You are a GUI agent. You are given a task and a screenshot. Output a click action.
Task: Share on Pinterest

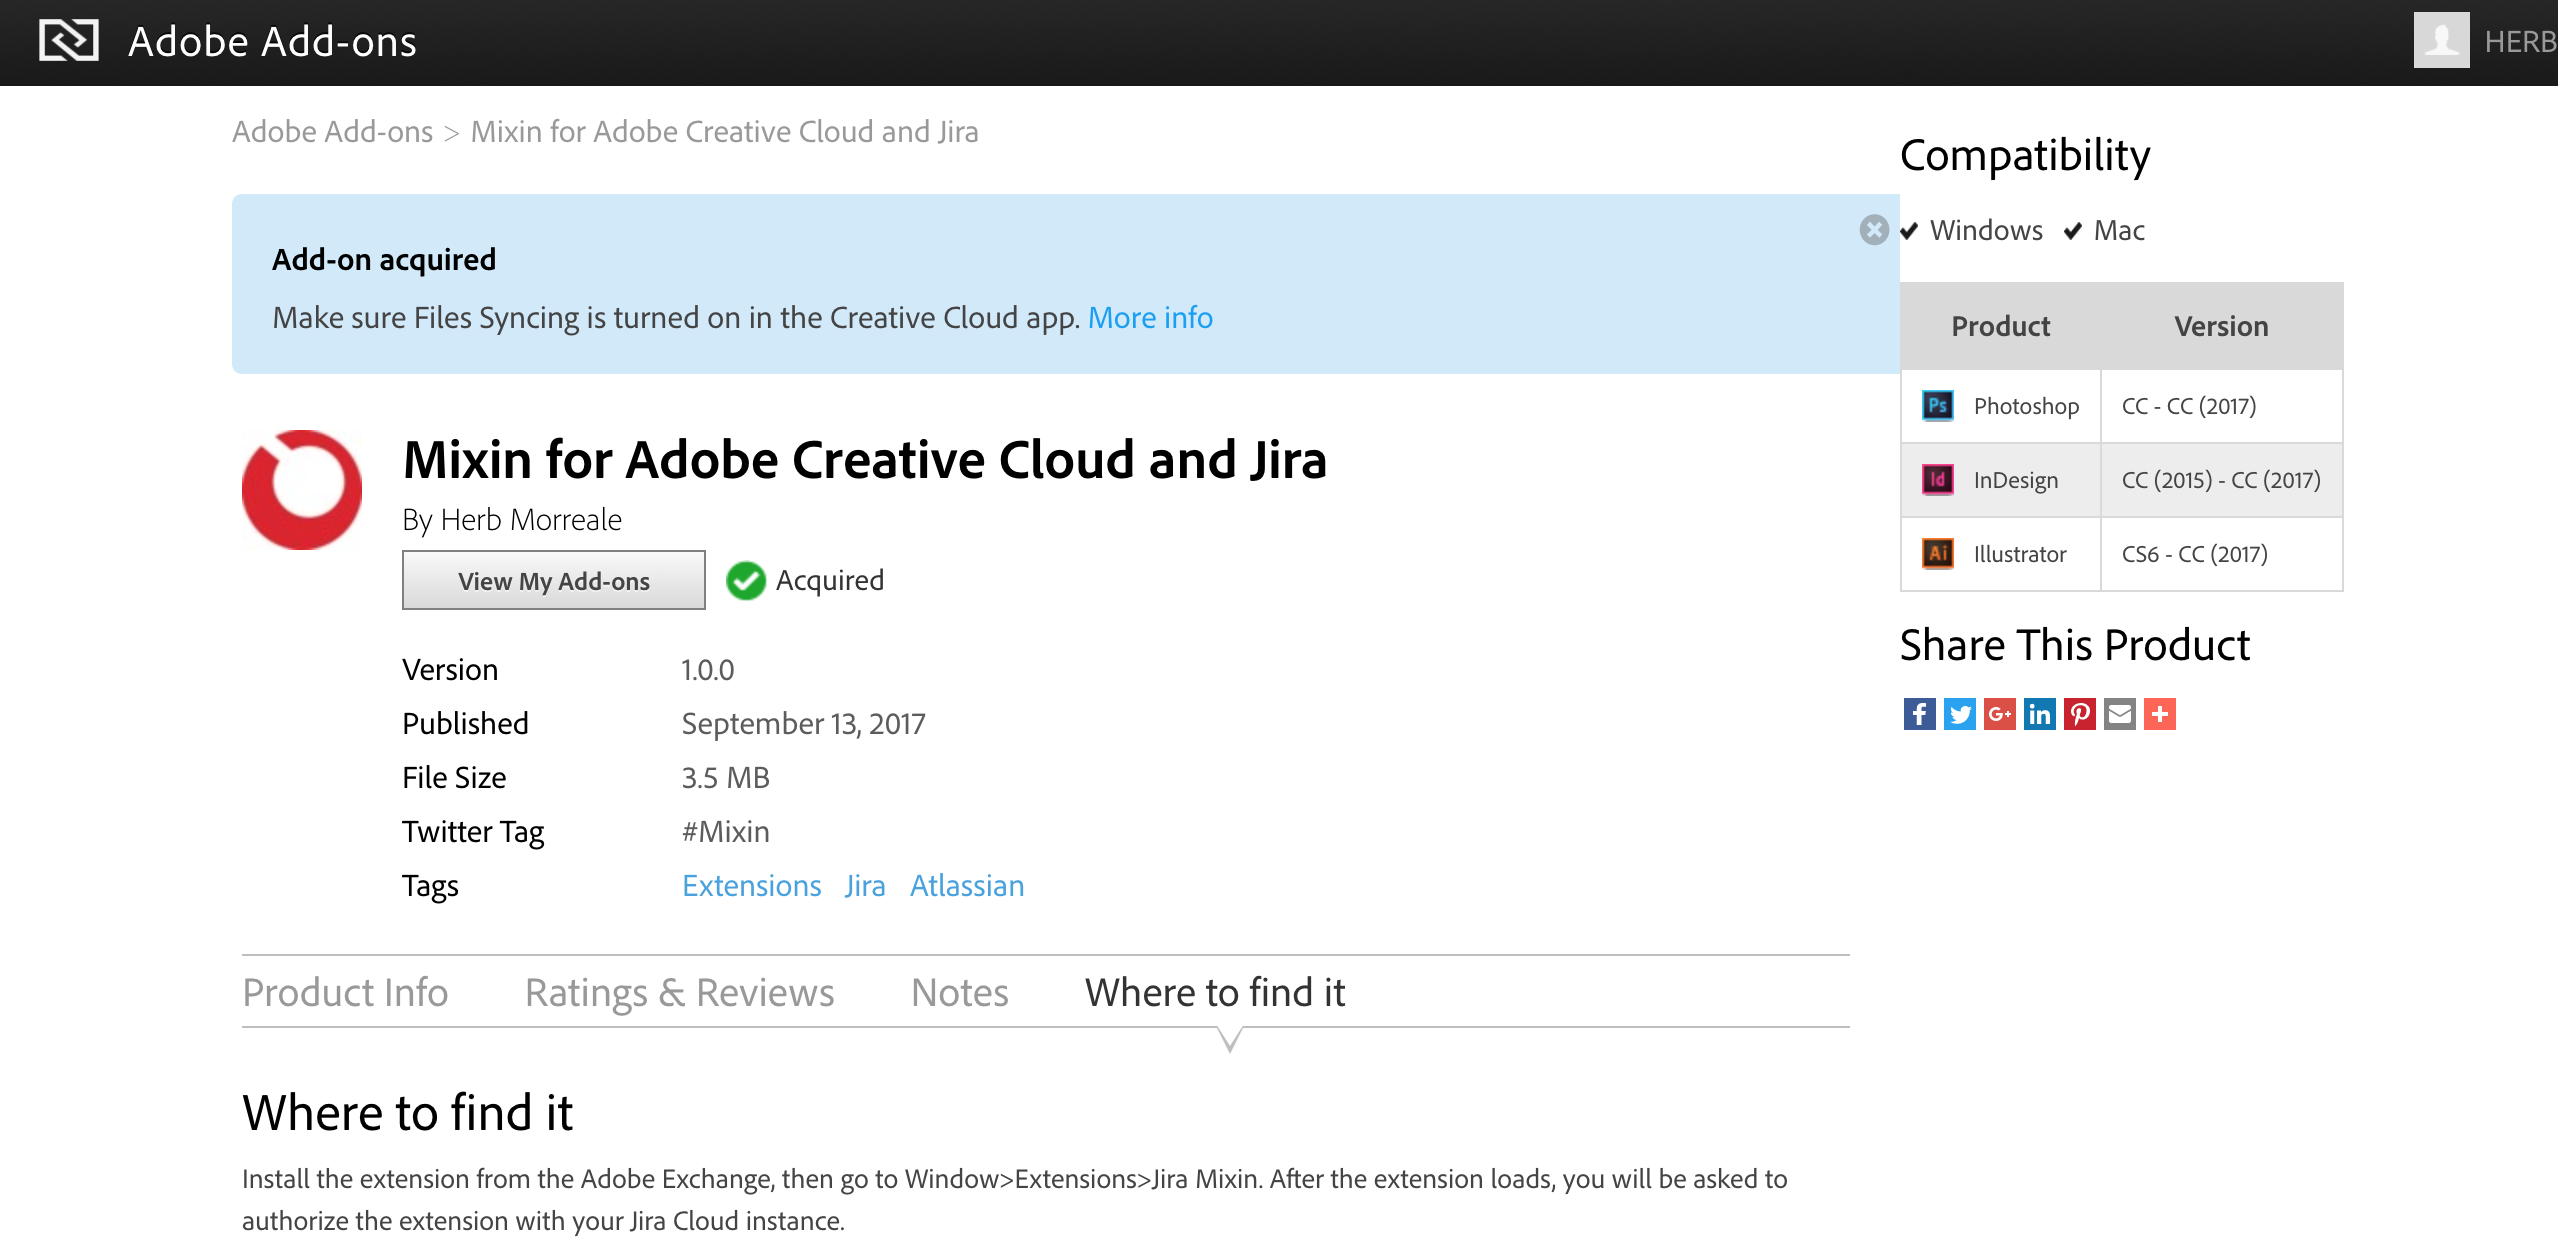pos(2079,714)
